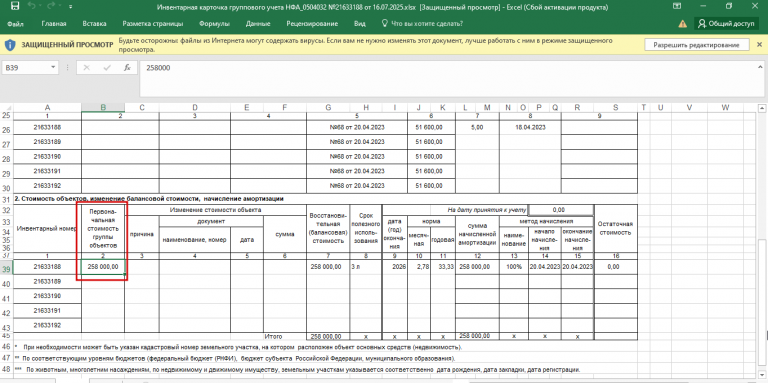Viewport: 768px width, 383px height.
Task: Open the Name Box dropdown arrow
Action: (53, 68)
